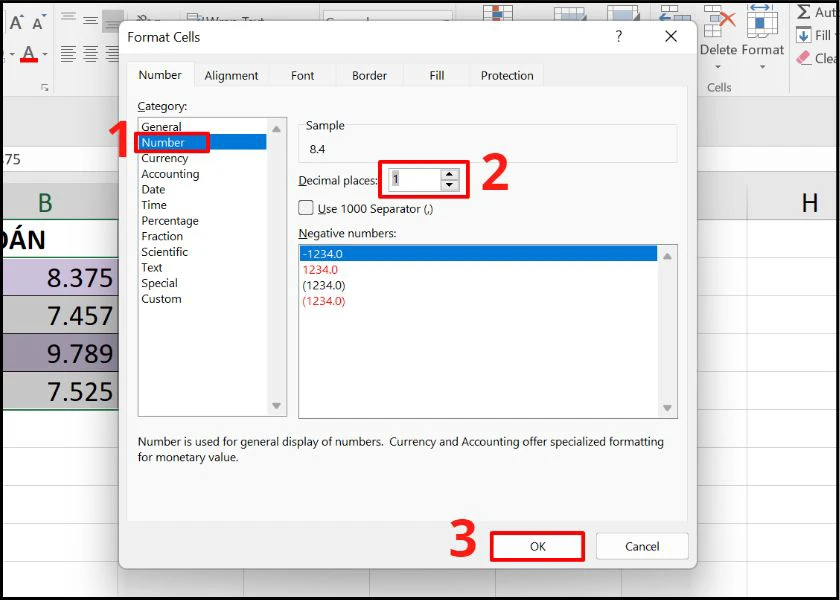Select Time category

tap(202, 205)
